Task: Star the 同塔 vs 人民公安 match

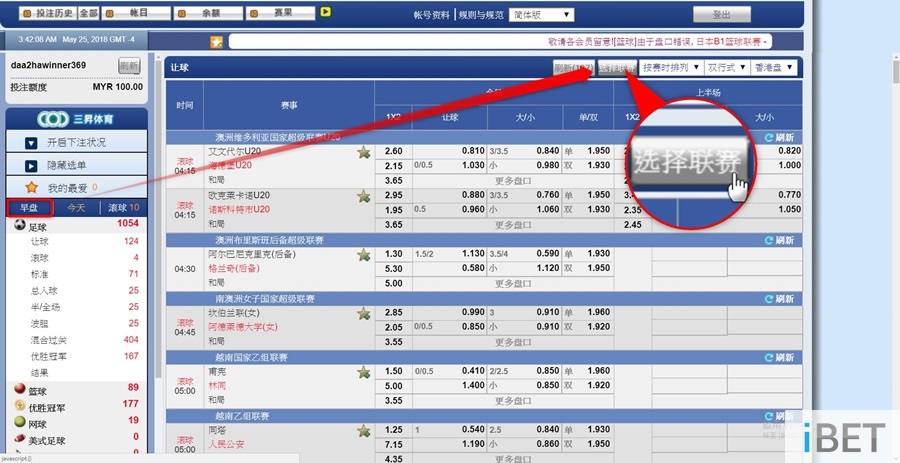Action: tap(363, 430)
